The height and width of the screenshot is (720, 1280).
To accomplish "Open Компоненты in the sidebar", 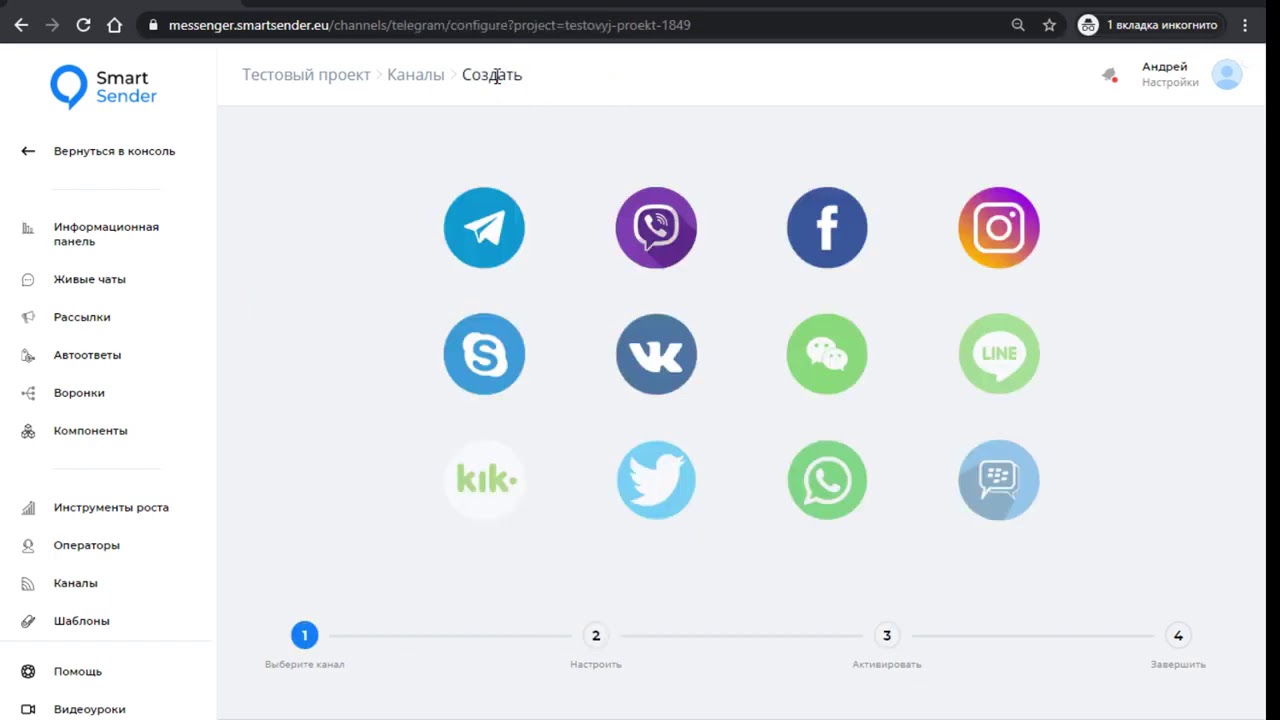I will pos(75,431).
